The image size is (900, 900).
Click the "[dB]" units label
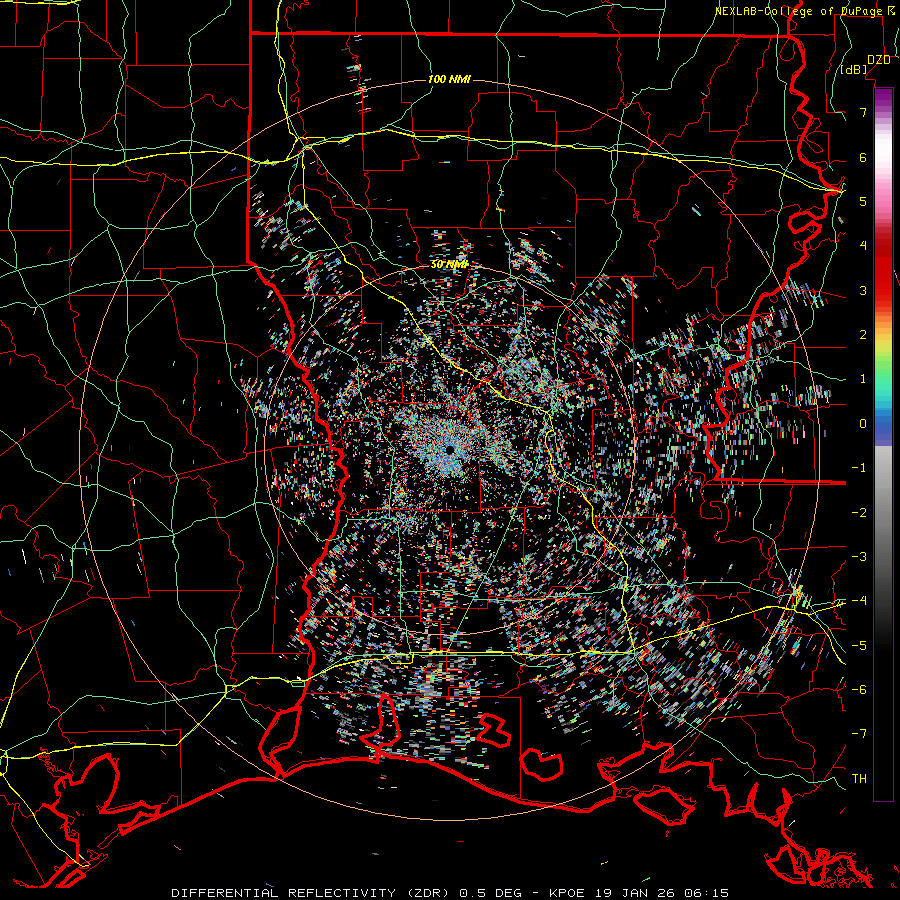pyautogui.click(x=854, y=70)
